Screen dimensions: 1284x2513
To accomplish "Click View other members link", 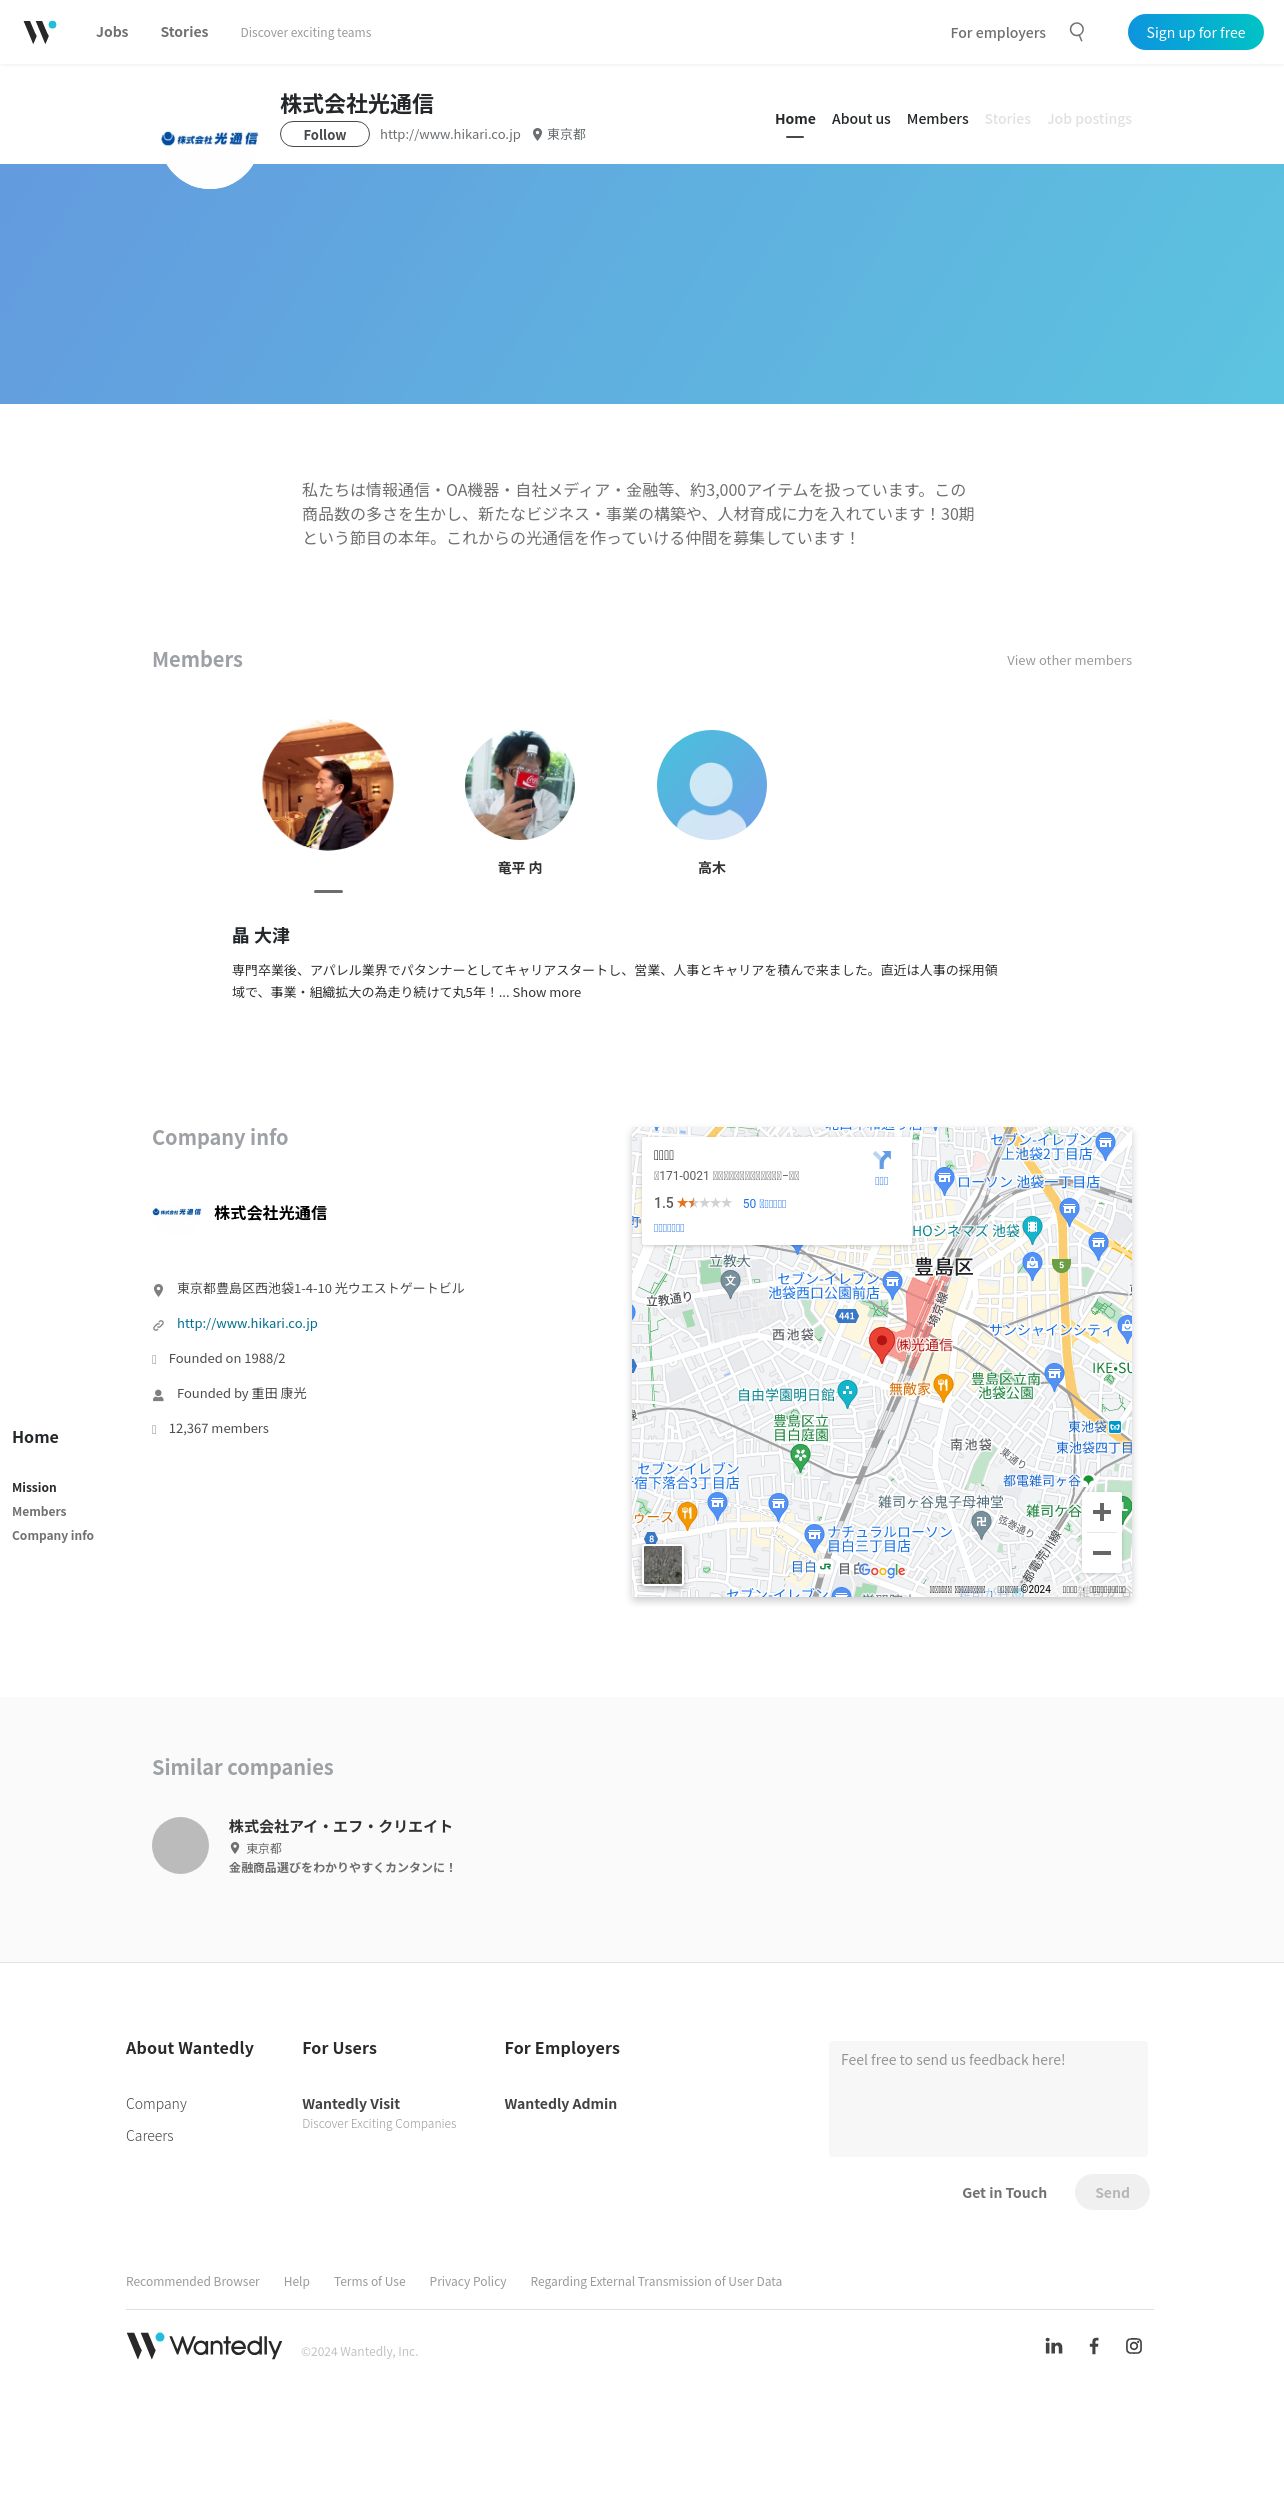I will point(1069,660).
